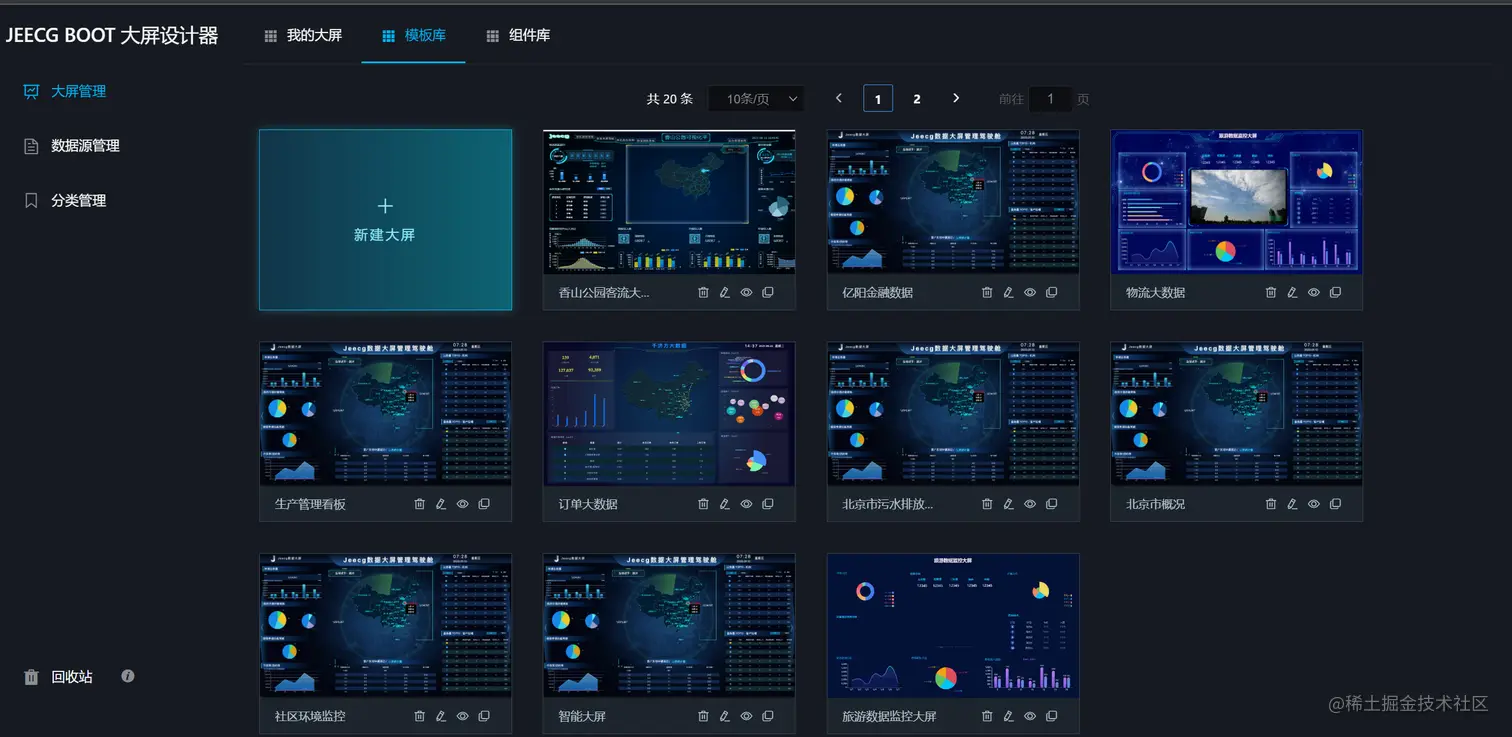This screenshot has height=737, width=1512.
Task: Copy the 智能大屏 template
Action: (x=767, y=716)
